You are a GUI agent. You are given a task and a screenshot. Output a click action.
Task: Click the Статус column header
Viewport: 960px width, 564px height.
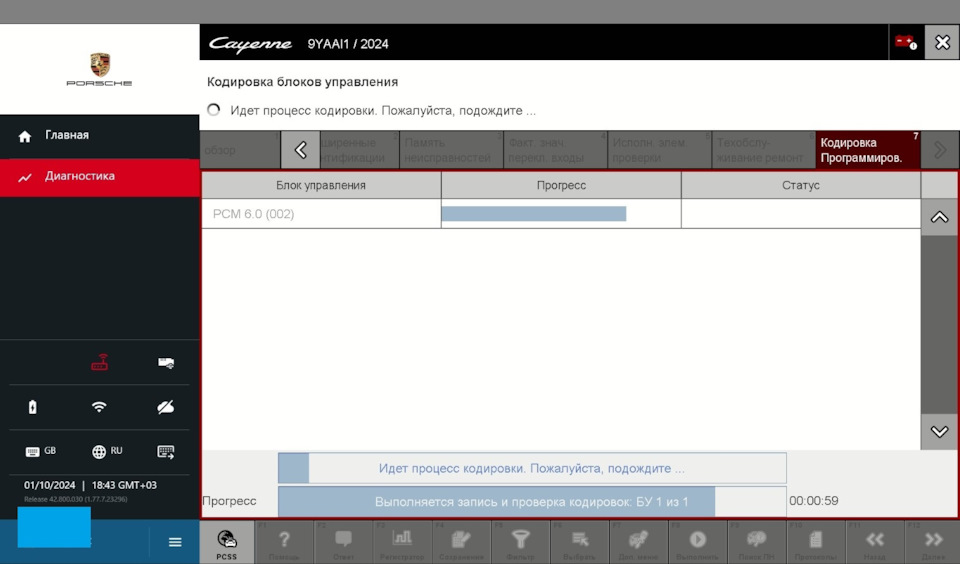click(x=801, y=185)
